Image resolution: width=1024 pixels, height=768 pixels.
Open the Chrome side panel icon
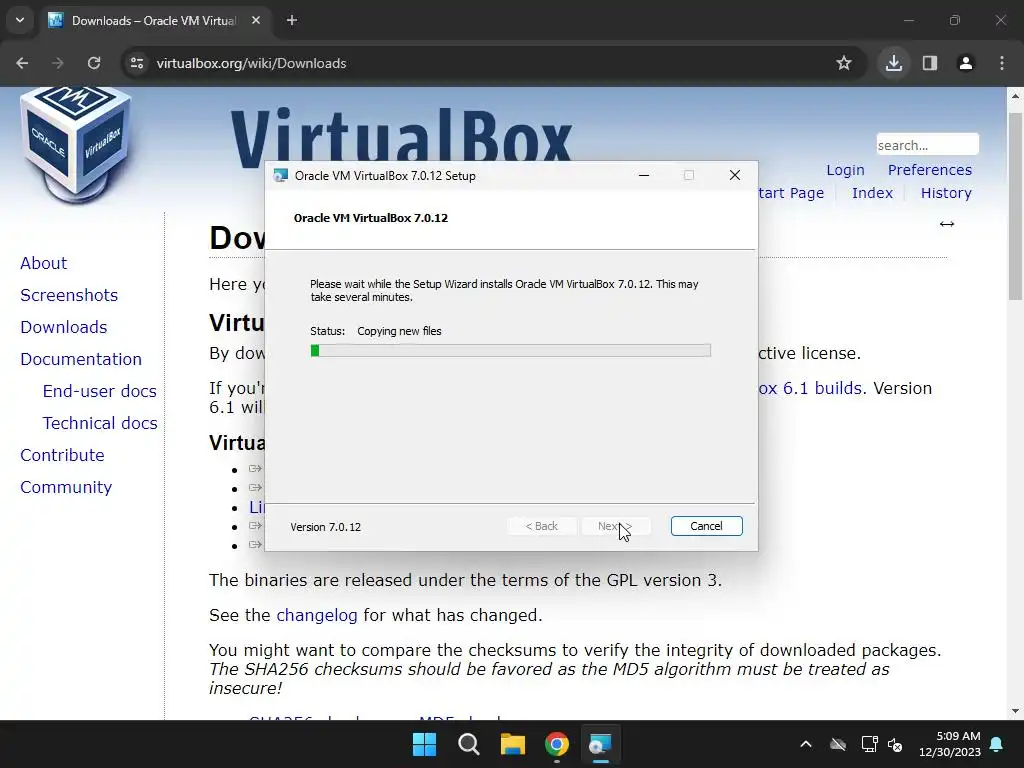point(930,63)
